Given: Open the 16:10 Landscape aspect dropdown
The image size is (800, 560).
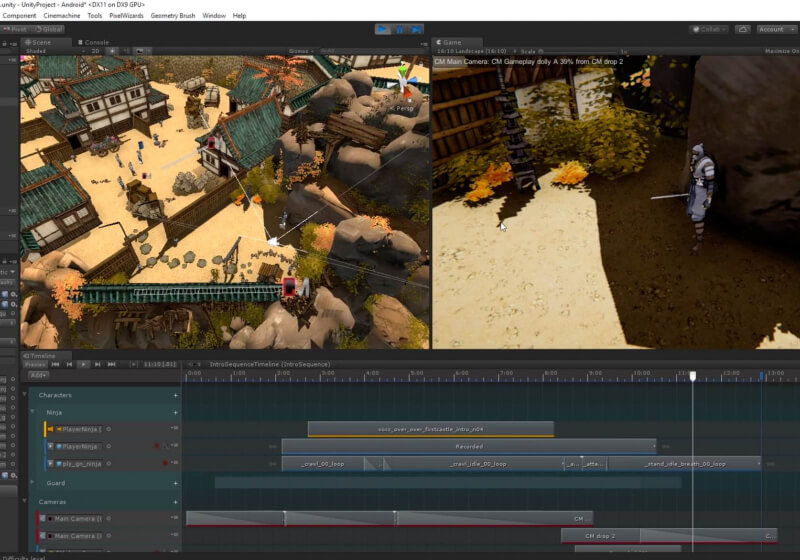Looking at the screenshot, I should tap(476, 51).
